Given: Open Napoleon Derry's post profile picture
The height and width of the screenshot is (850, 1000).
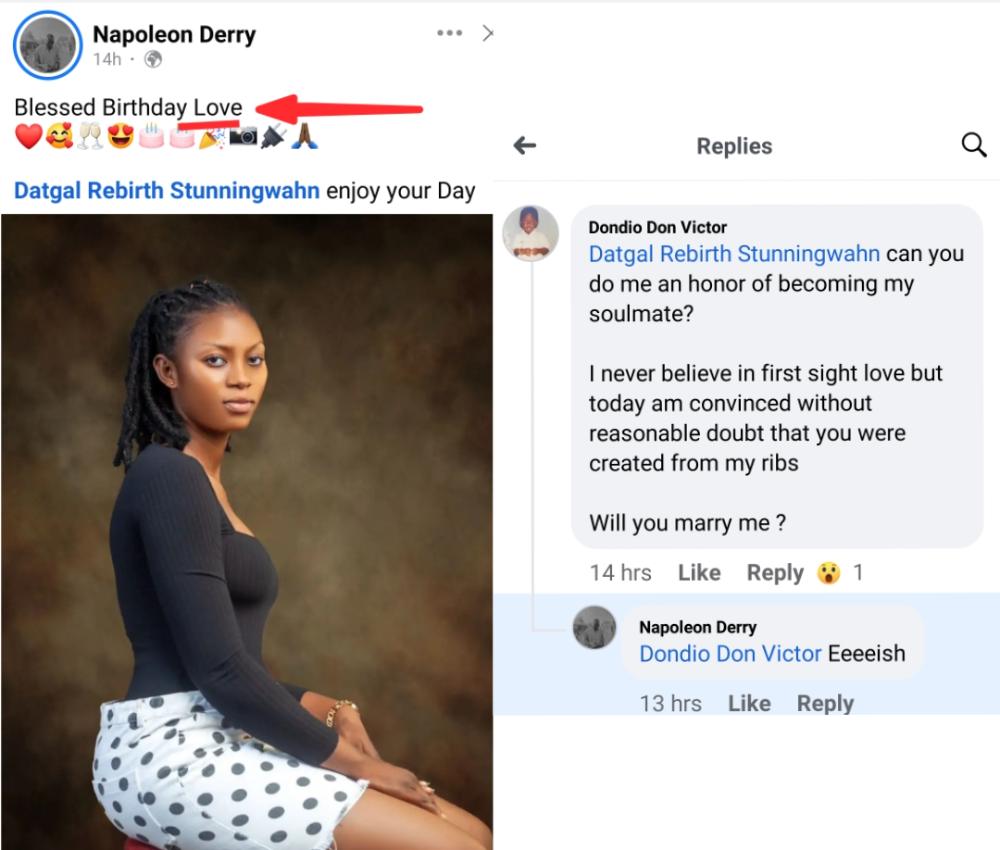Looking at the screenshot, I should coord(47,45).
